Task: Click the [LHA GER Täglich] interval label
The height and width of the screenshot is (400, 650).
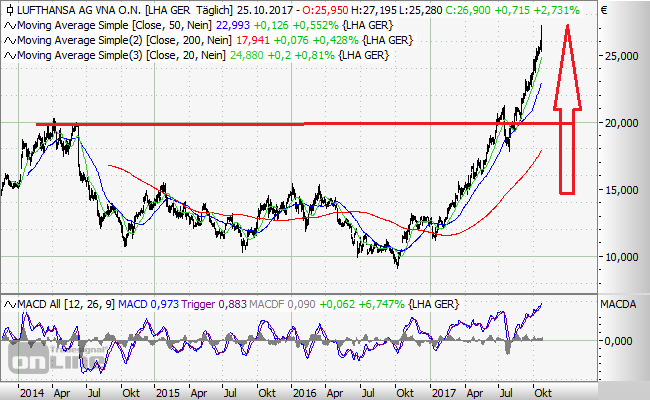Action: (x=189, y=10)
